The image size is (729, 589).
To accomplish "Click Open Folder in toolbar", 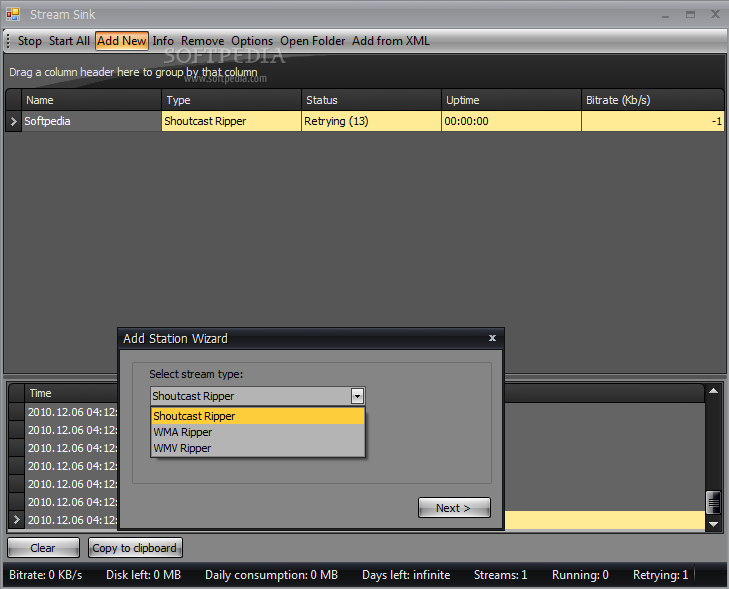I will (x=312, y=41).
